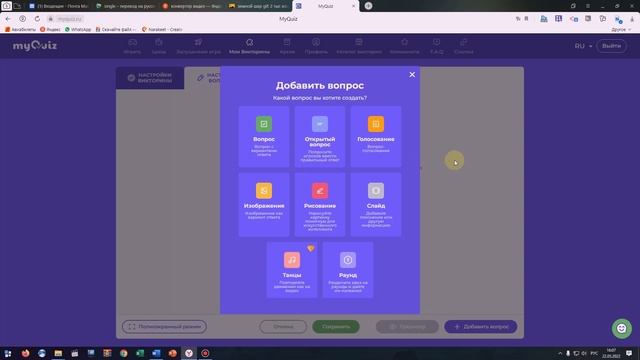Reload the page with the refresh icon
The image size is (640, 360).
click(x=37, y=19)
